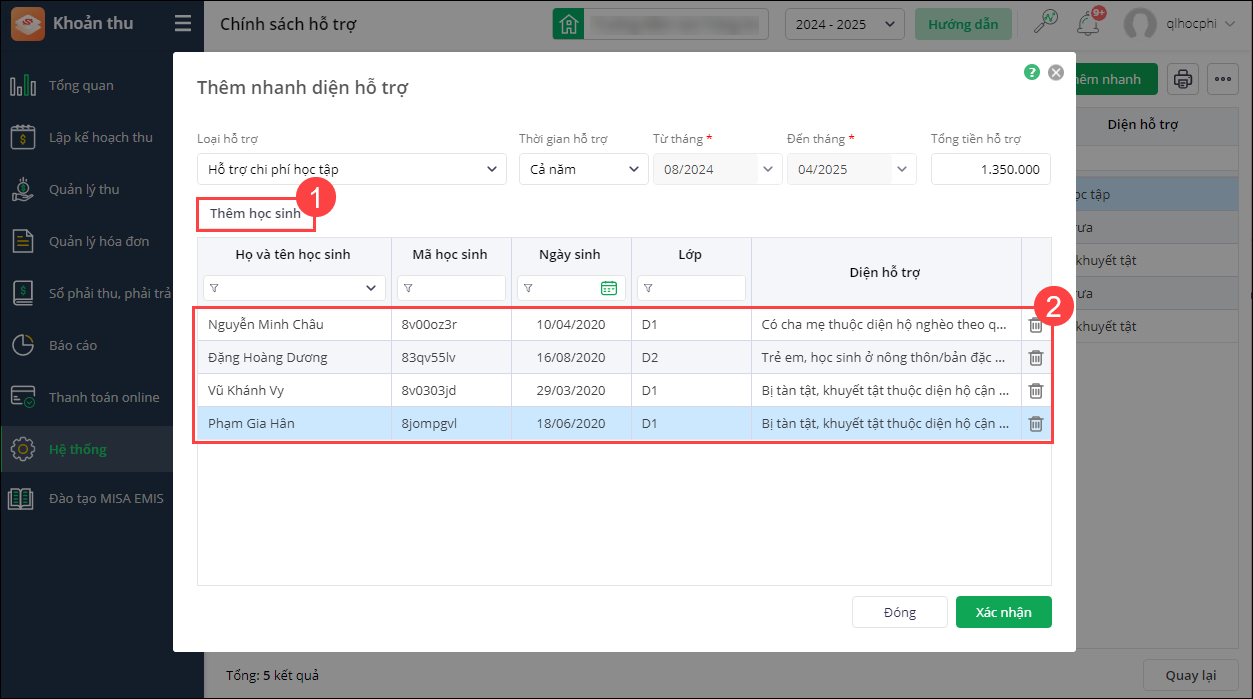Click the Ngày sinh column header
The height and width of the screenshot is (699, 1253).
click(x=570, y=254)
